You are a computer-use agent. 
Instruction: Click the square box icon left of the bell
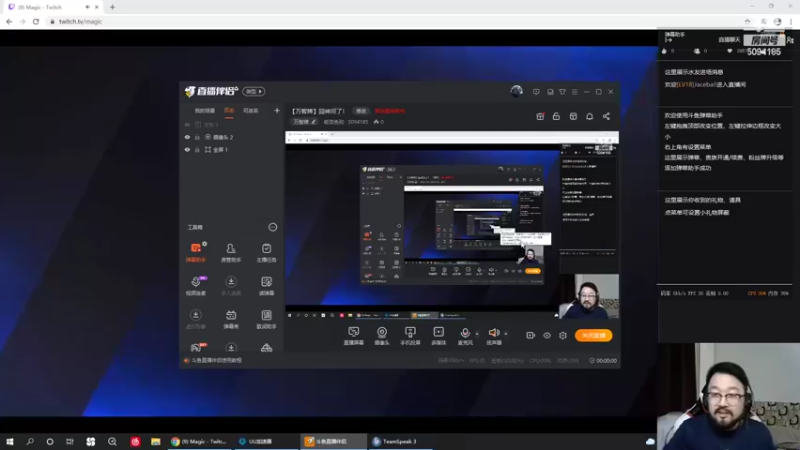pos(573,116)
